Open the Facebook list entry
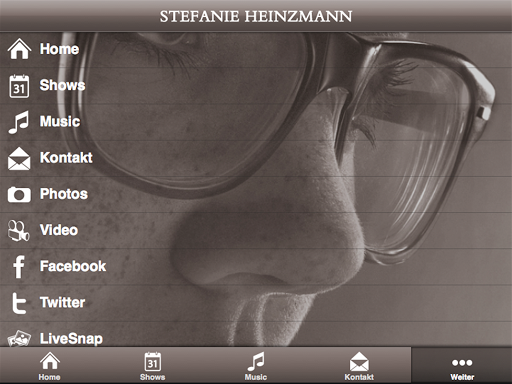 [256, 267]
